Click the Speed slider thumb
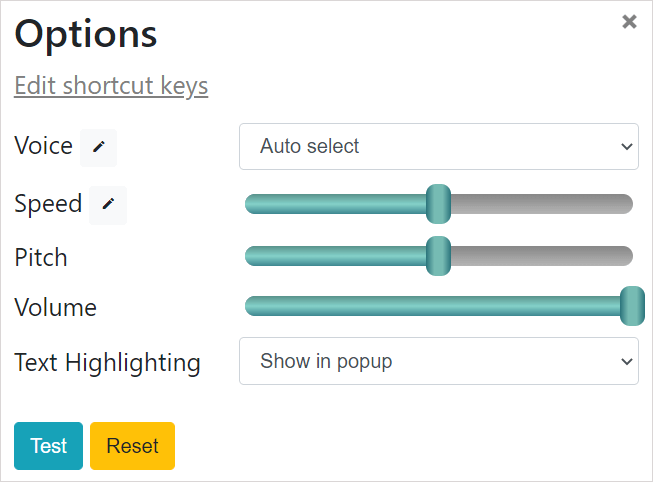Viewport: 653px width, 482px height. point(438,204)
